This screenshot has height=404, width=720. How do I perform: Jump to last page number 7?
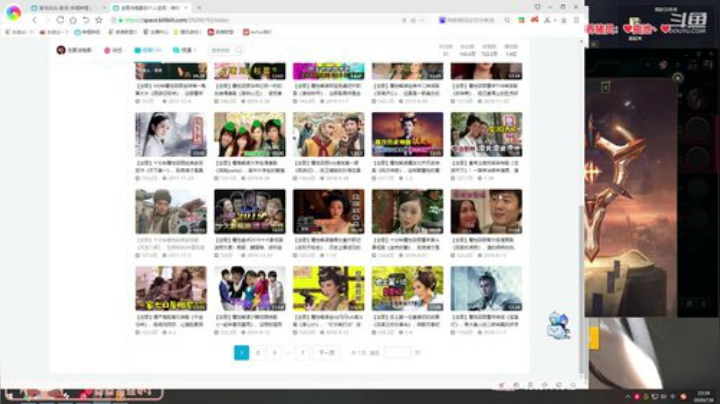[x=302, y=353]
